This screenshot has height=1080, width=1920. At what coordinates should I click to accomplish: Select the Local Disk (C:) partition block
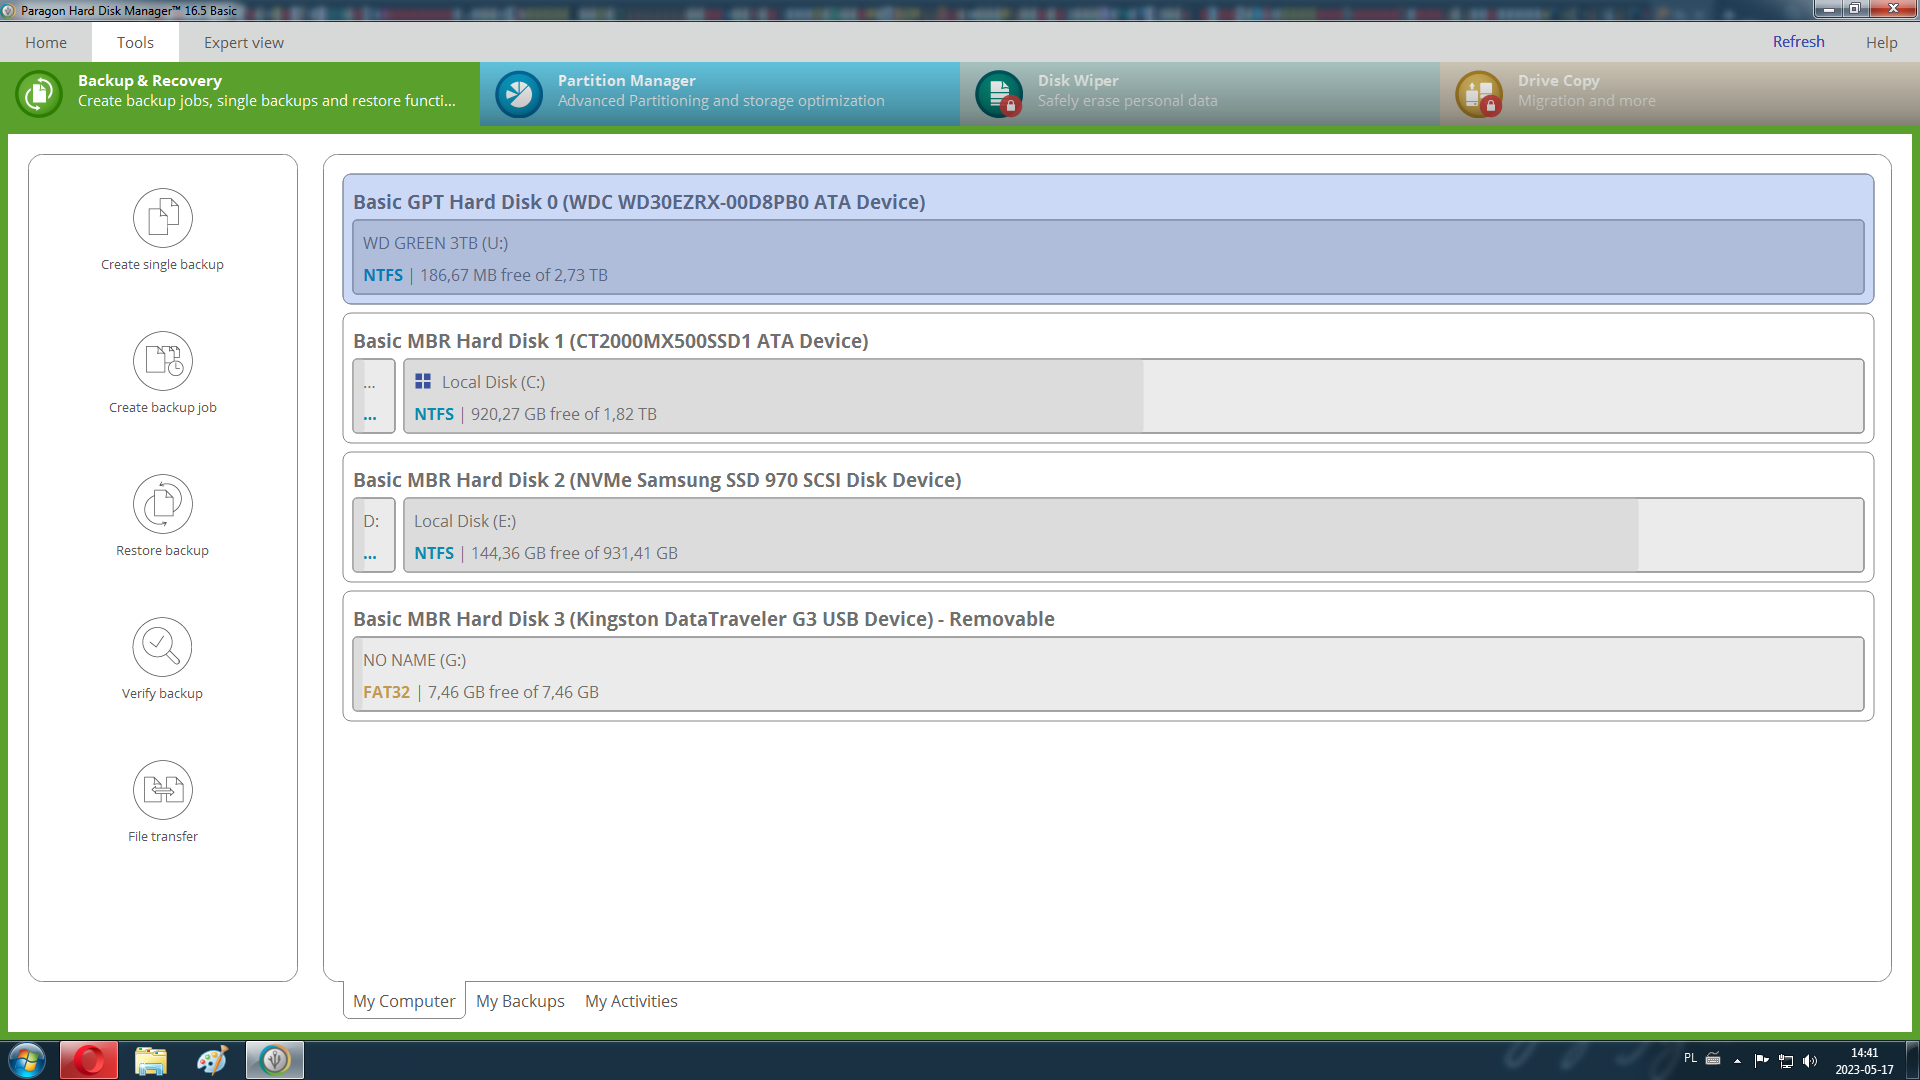point(1134,396)
